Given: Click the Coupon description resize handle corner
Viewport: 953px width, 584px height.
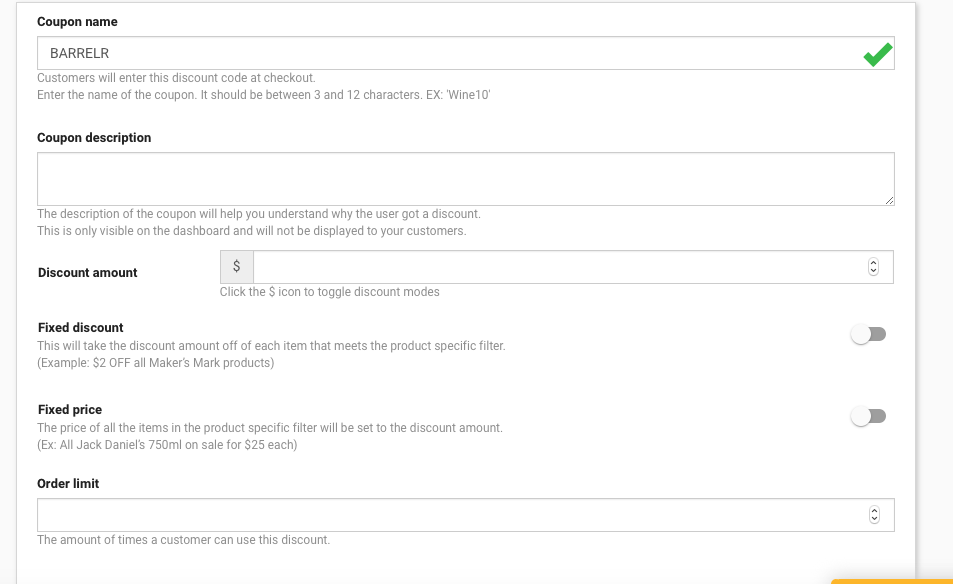Looking at the screenshot, I should 889,200.
